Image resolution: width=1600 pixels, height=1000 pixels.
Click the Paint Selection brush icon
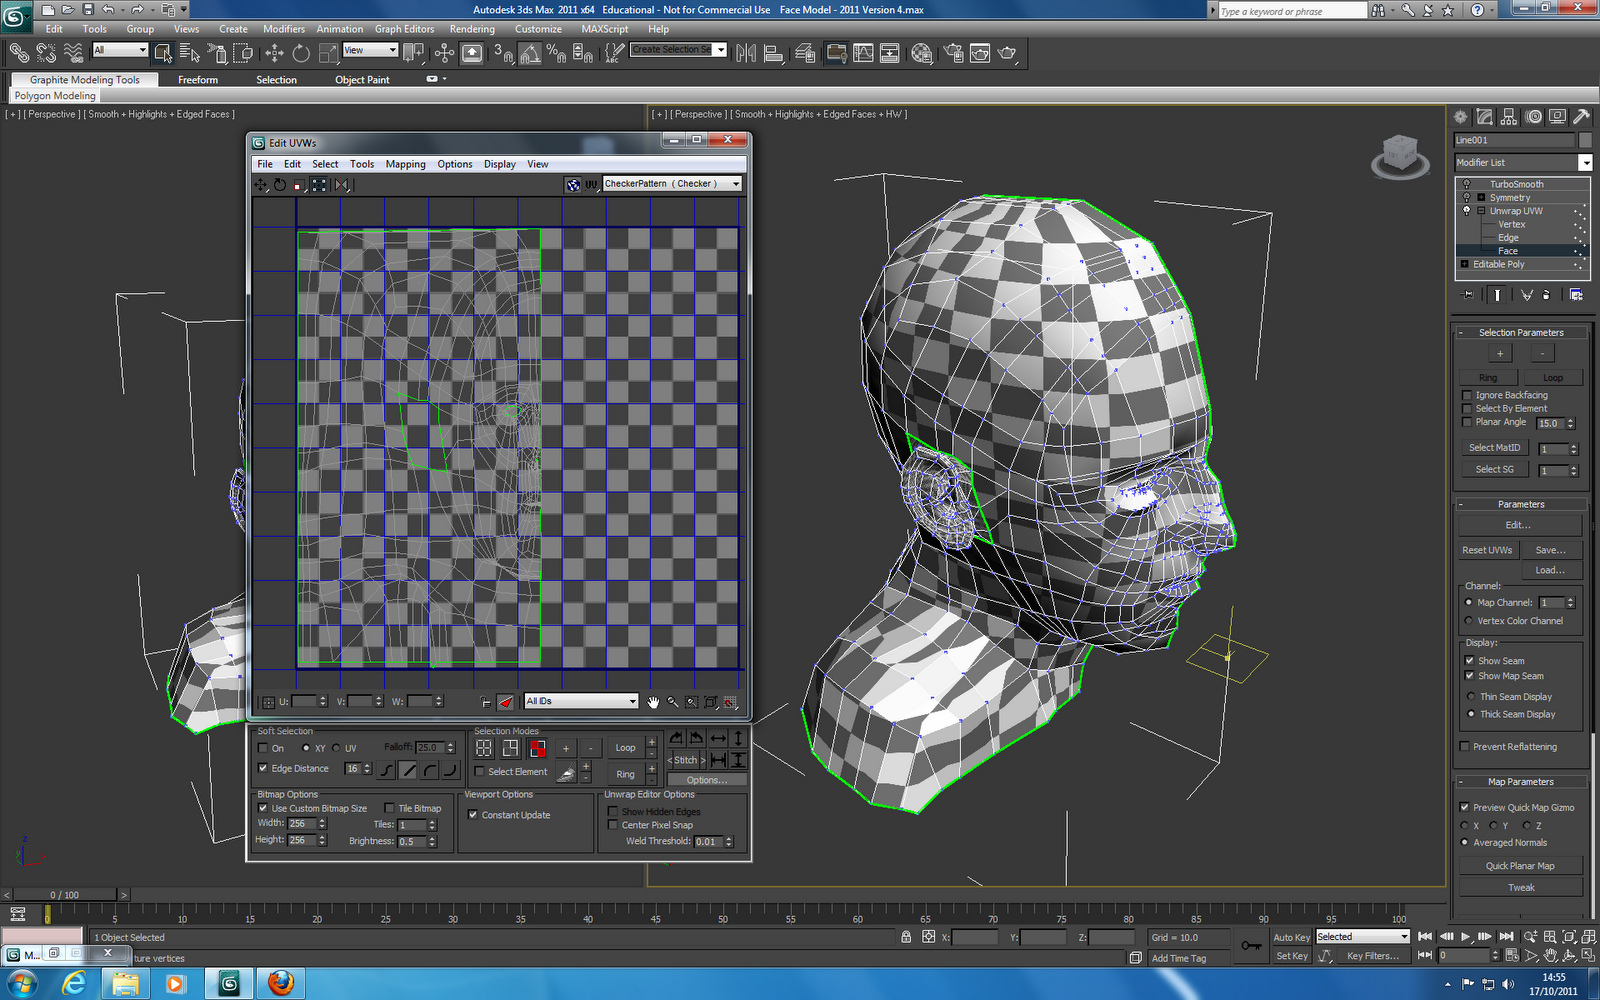click(565, 772)
